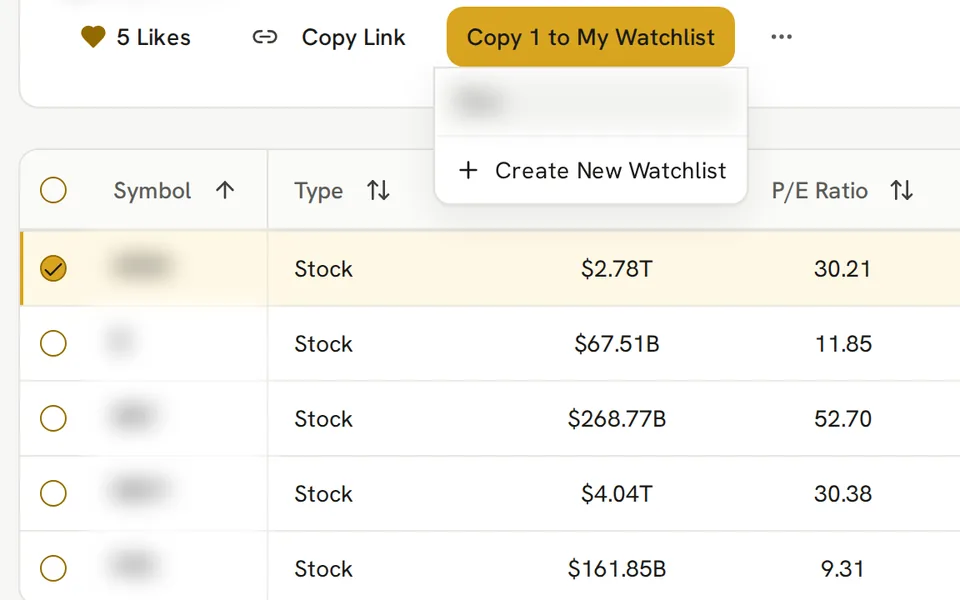This screenshot has height=600, width=960.
Task: Open the three-dot more options menu
Action: coord(781,37)
